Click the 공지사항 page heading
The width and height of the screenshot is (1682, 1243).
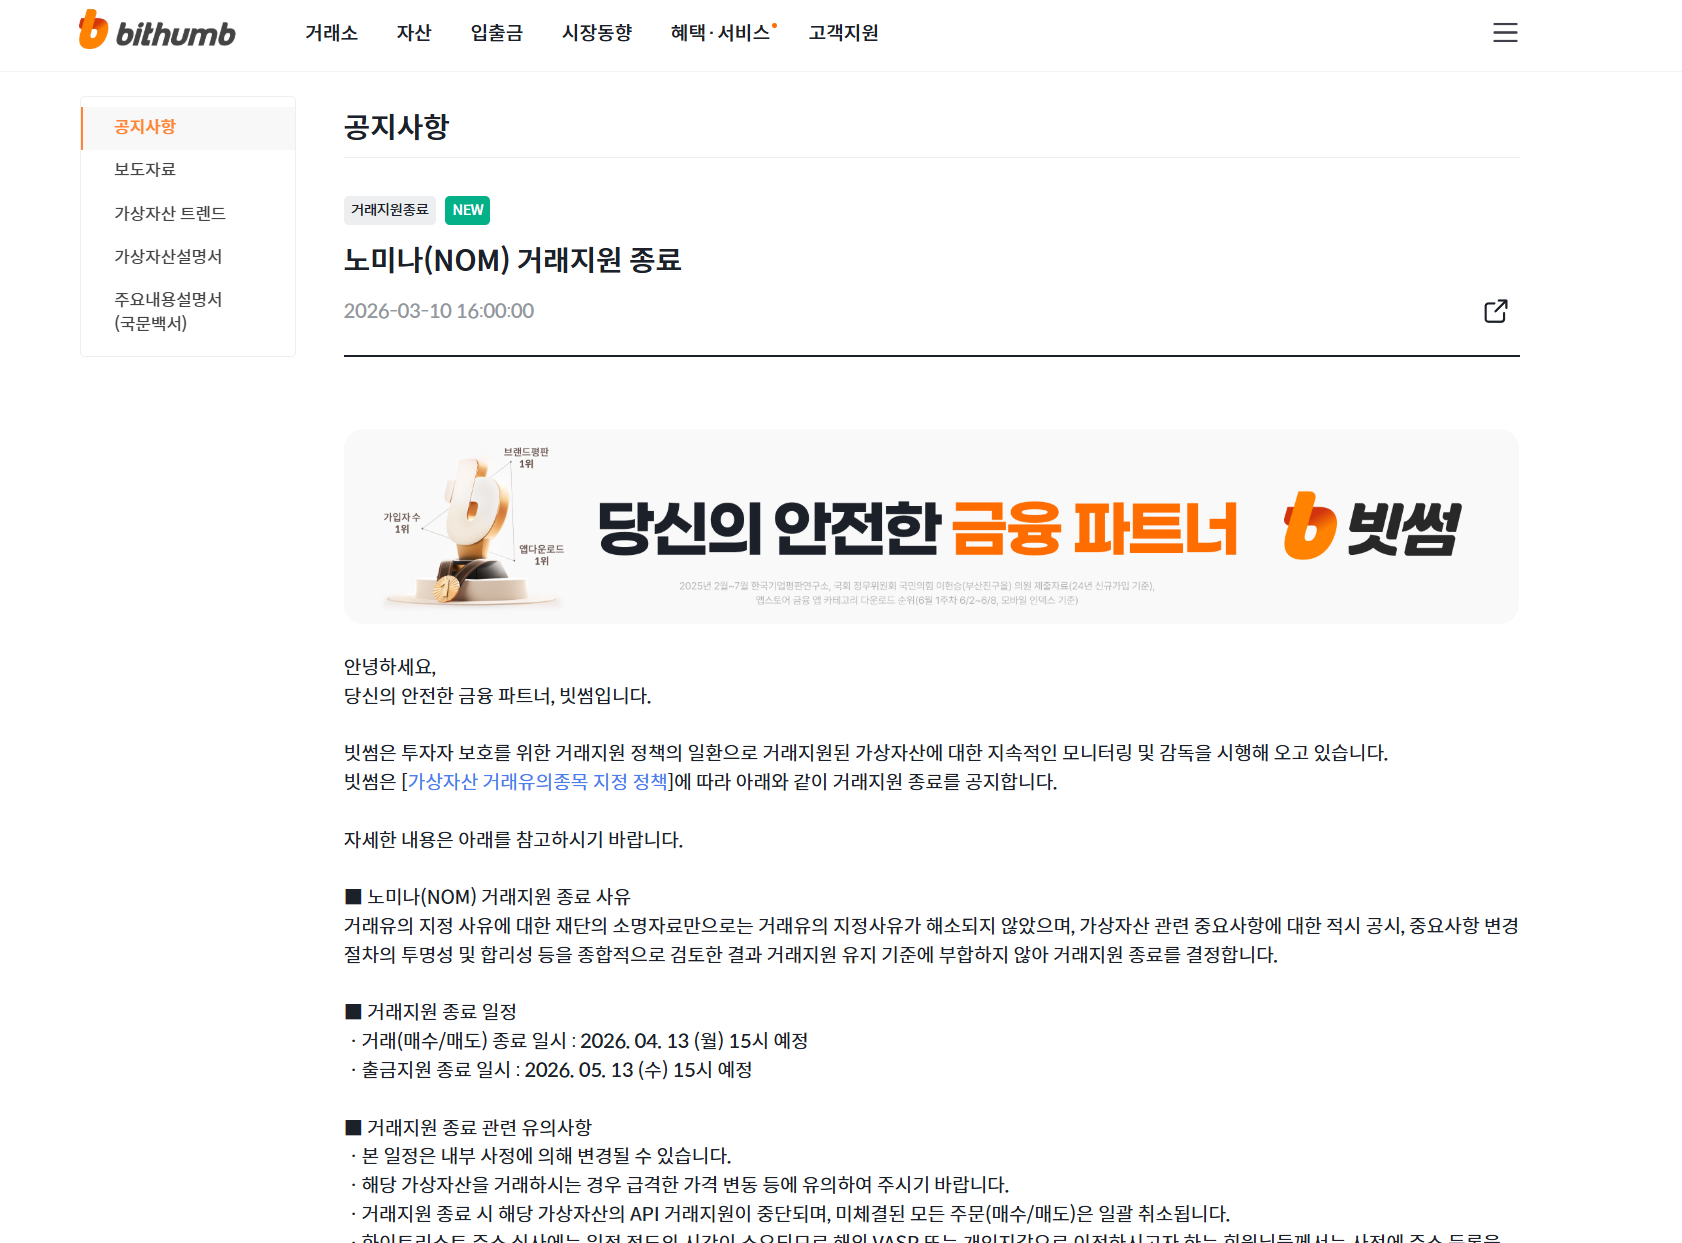click(396, 127)
